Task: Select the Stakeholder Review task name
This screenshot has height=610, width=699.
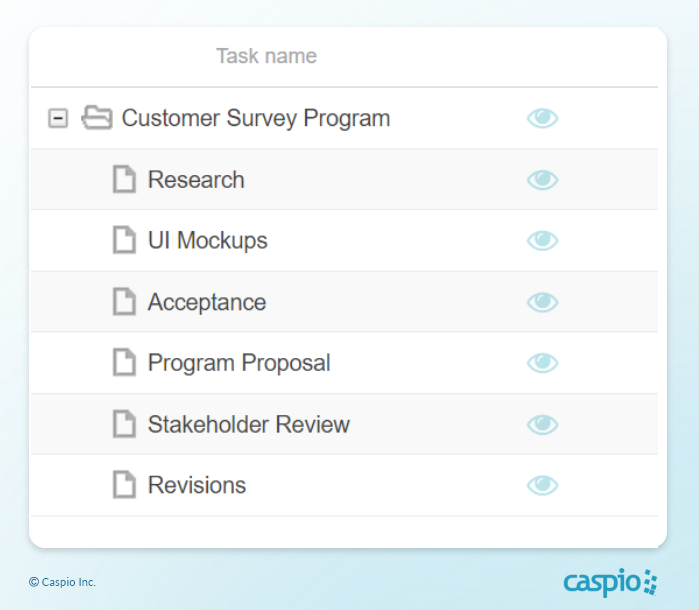Action: 248,424
